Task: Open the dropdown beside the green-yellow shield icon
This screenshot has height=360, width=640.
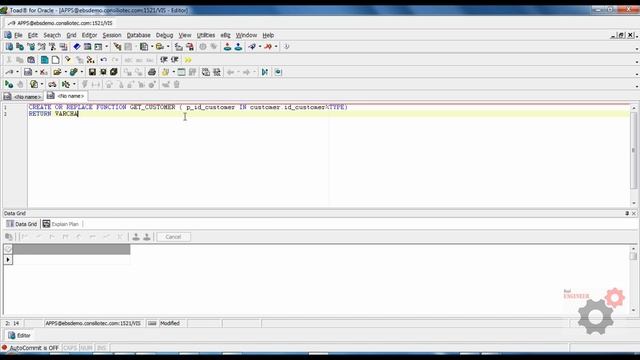Action: point(42,84)
